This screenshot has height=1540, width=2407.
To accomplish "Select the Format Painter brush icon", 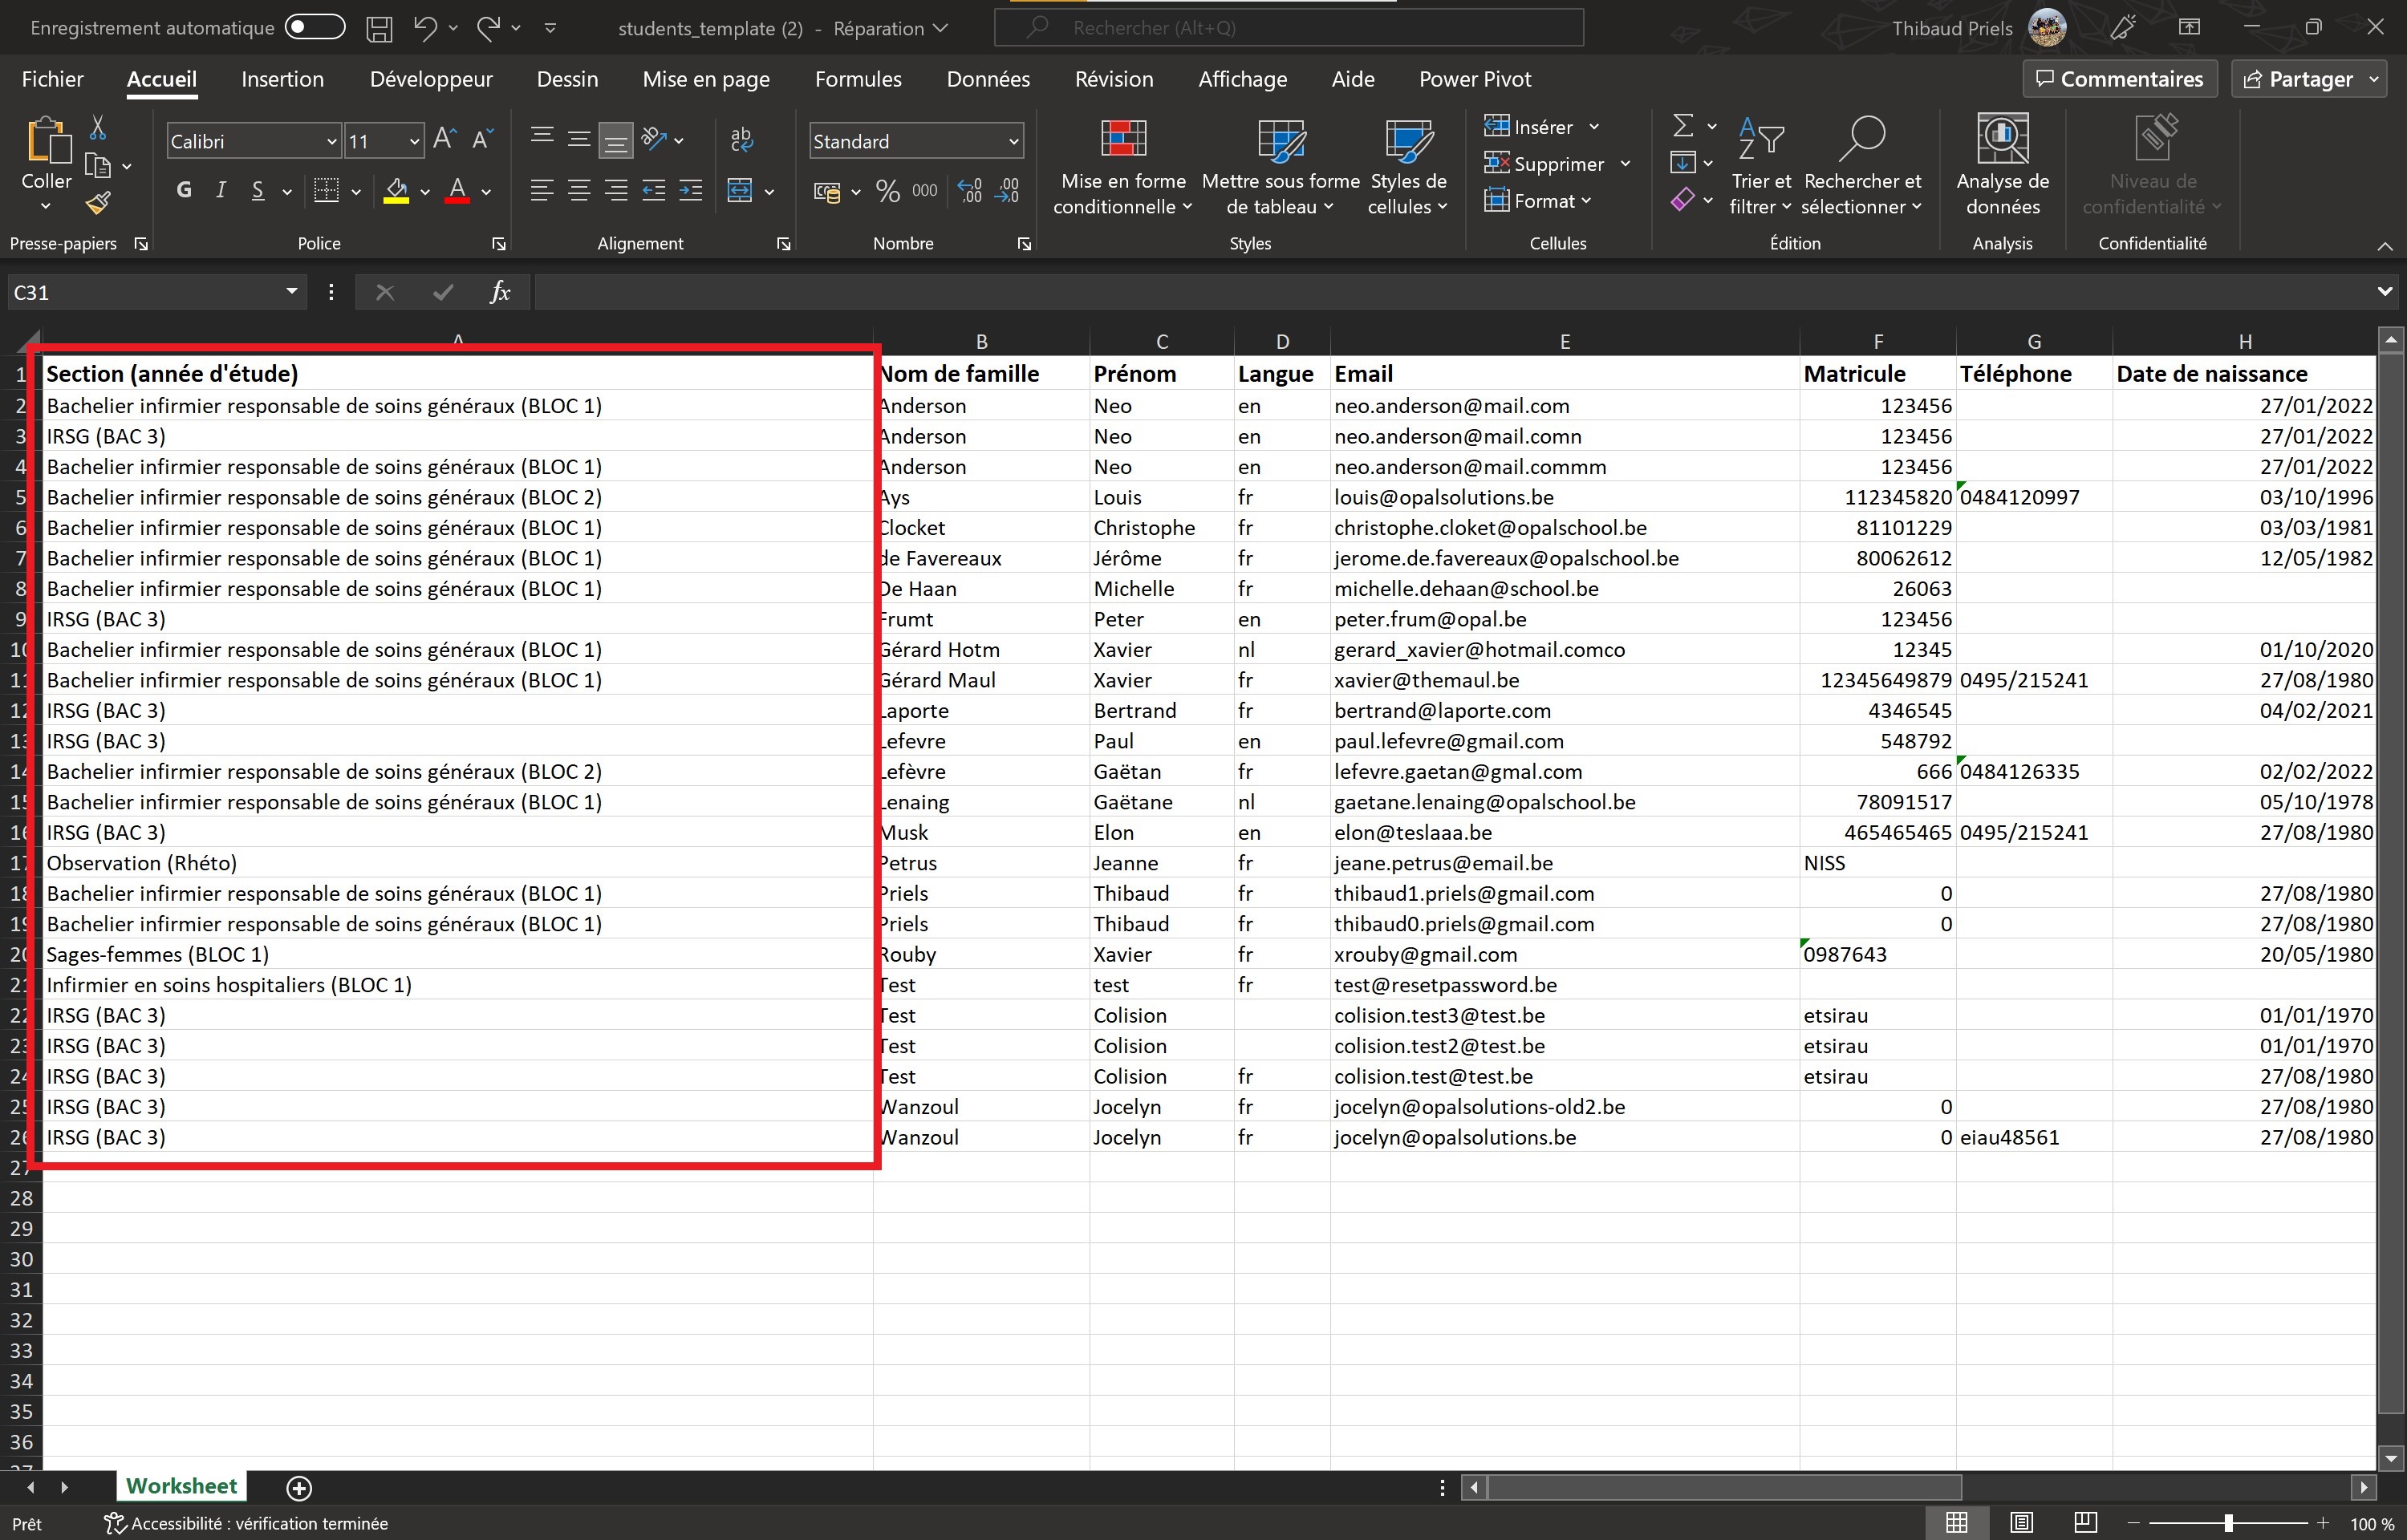I will click(98, 203).
